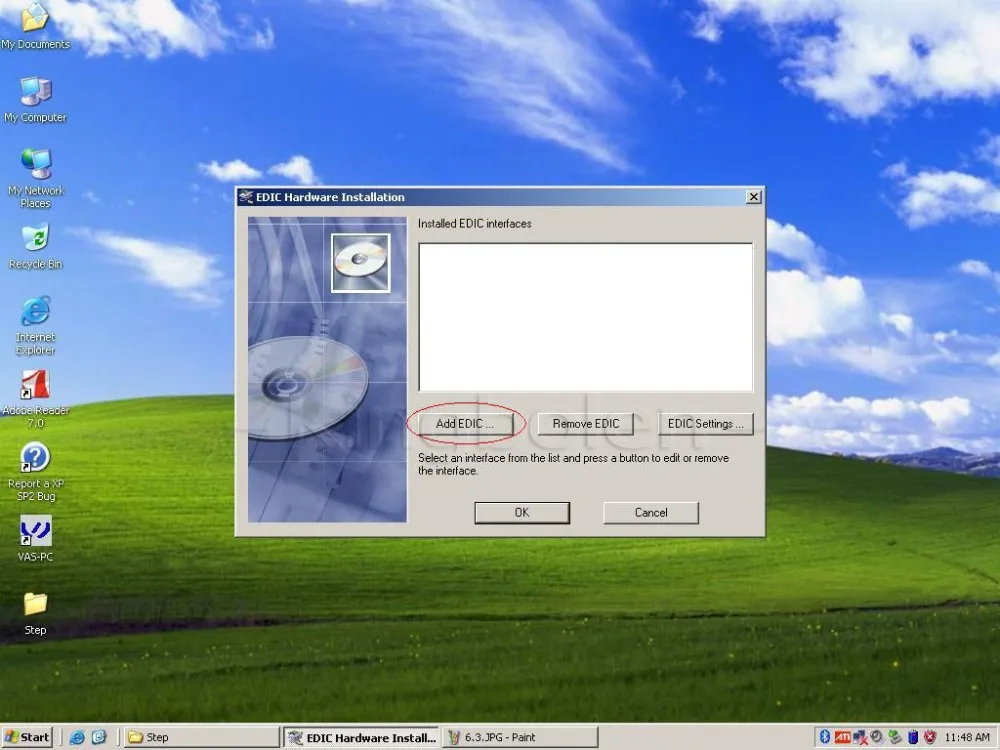1000x750 pixels.
Task: Switch to the 6.3.JPG - Paint taskbar button
Action: tap(520, 737)
